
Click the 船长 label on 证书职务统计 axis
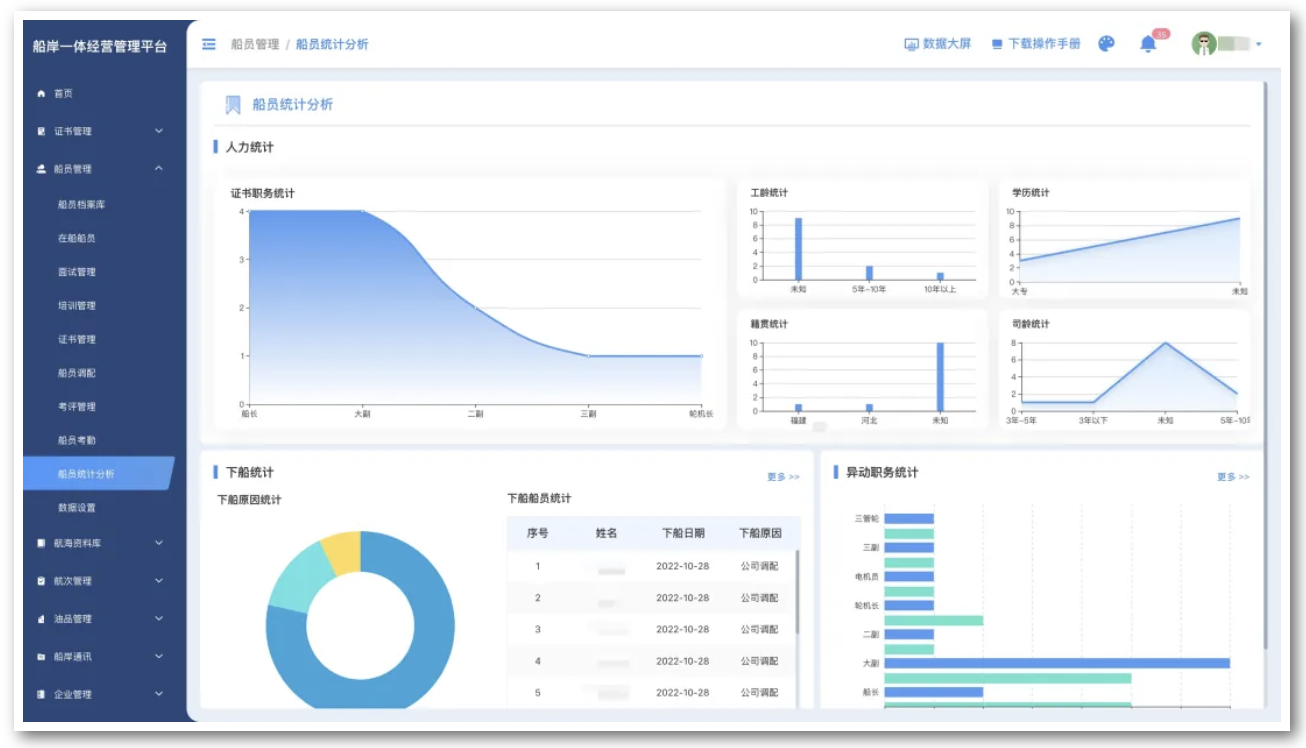pos(248,413)
